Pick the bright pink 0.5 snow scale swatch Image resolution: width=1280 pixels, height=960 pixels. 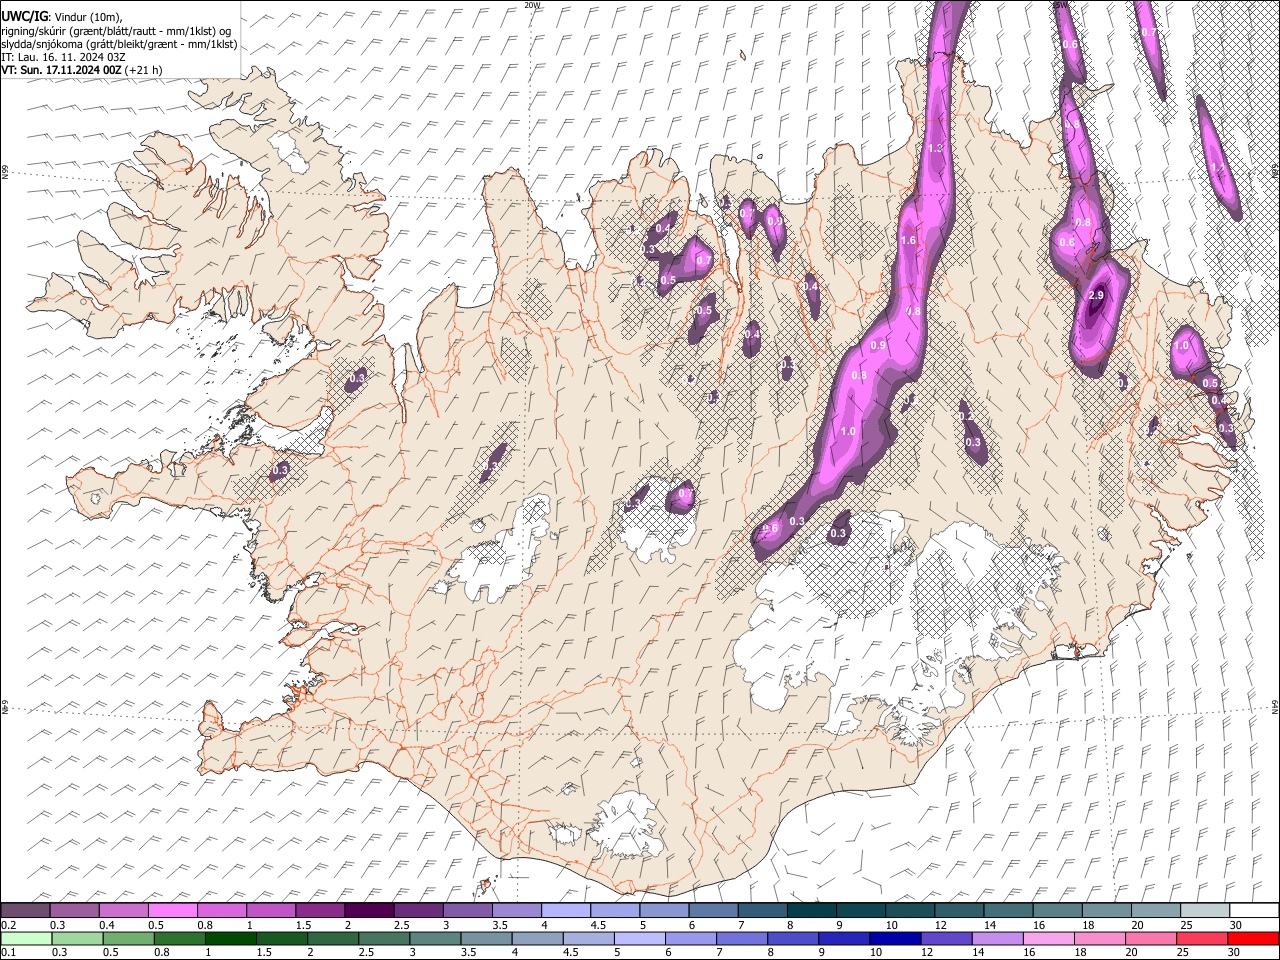[173, 911]
